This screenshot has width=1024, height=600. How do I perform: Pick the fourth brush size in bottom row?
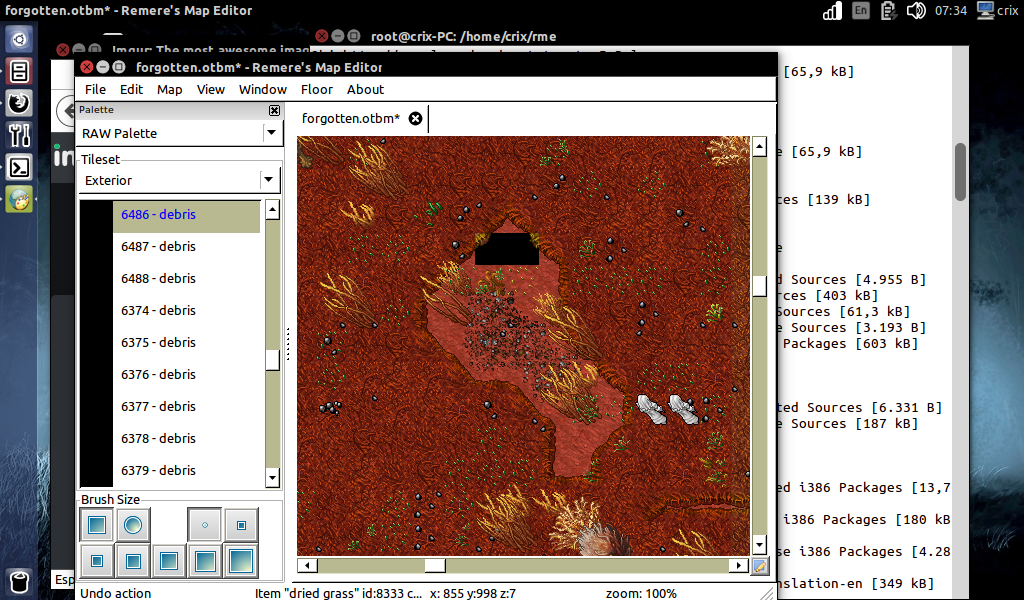[205, 561]
